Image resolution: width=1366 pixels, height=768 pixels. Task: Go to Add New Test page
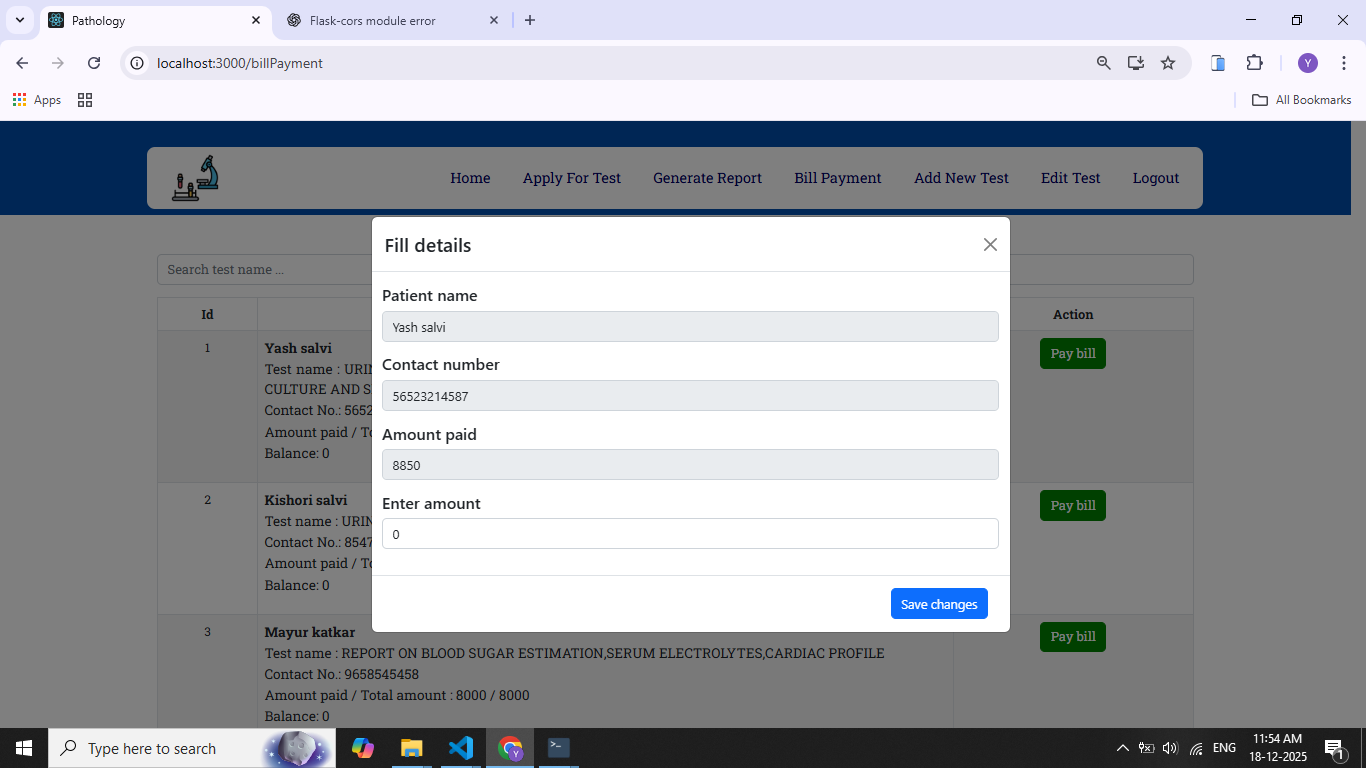click(961, 178)
